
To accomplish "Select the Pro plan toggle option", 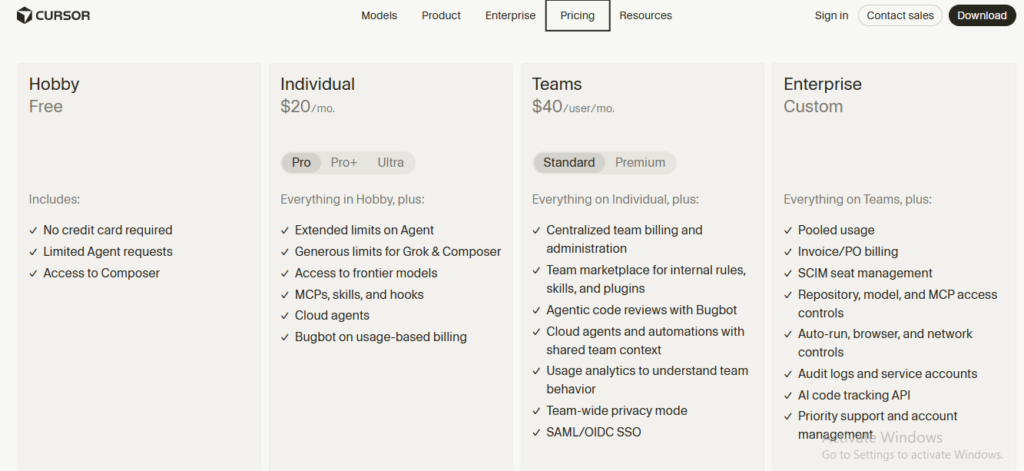I will (301, 163).
